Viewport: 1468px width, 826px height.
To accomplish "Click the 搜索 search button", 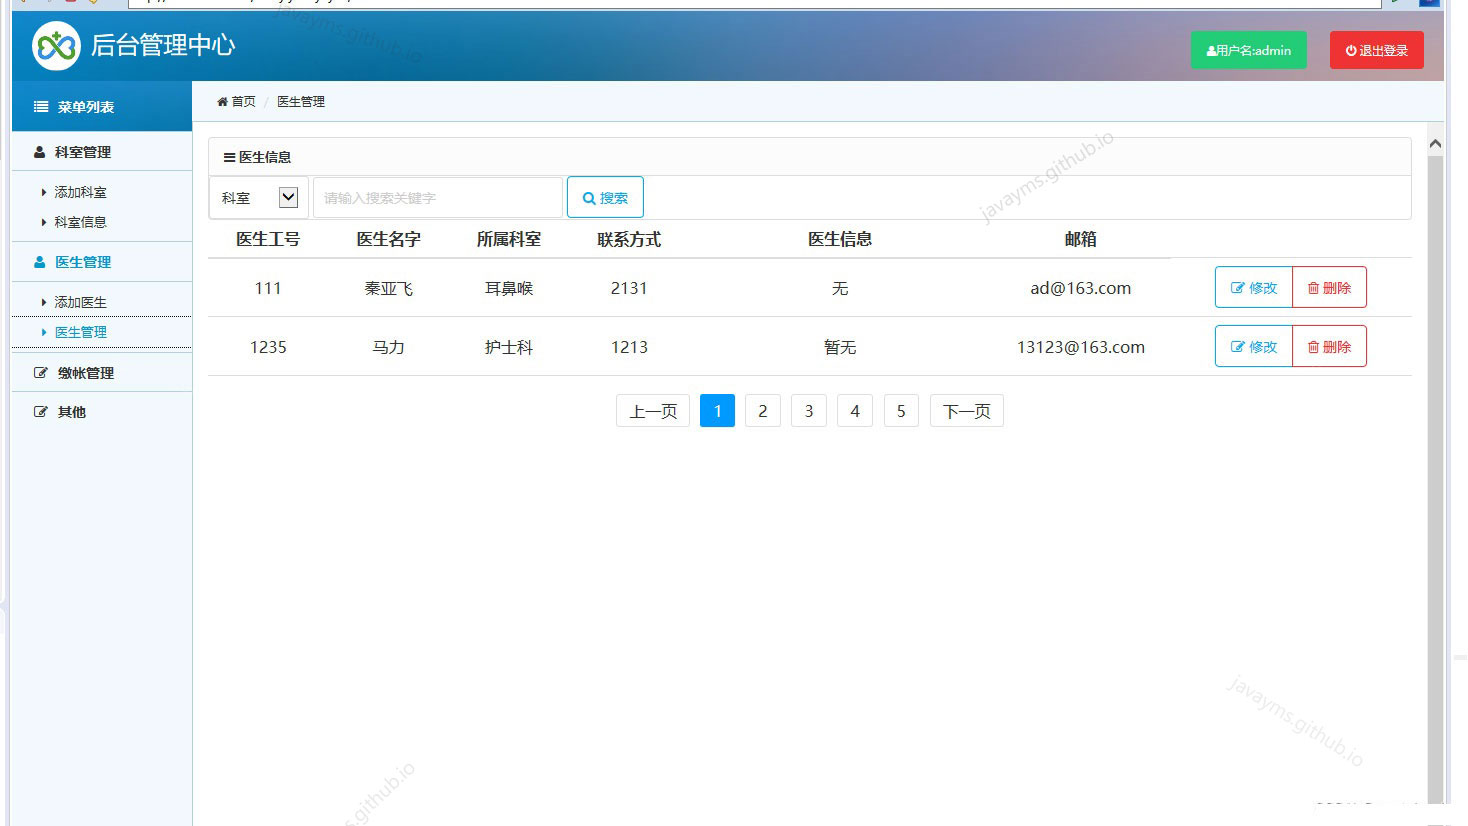I will (x=605, y=197).
